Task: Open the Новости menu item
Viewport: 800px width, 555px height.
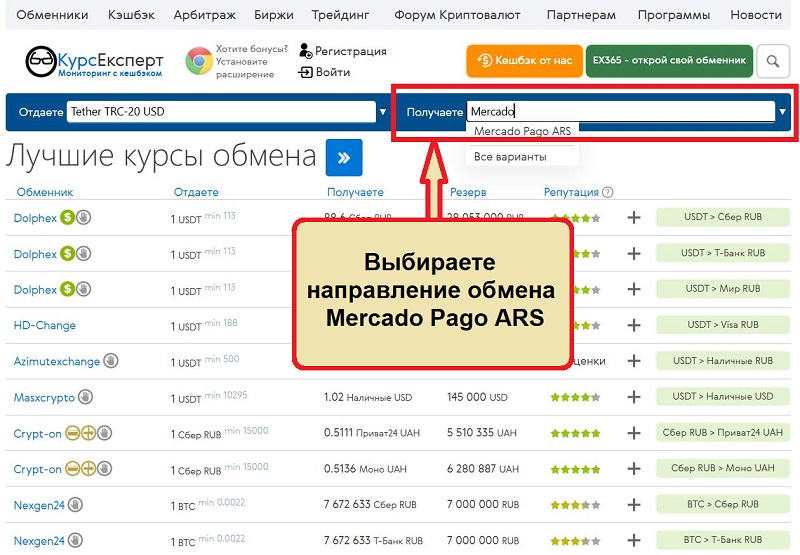Action: [x=756, y=15]
